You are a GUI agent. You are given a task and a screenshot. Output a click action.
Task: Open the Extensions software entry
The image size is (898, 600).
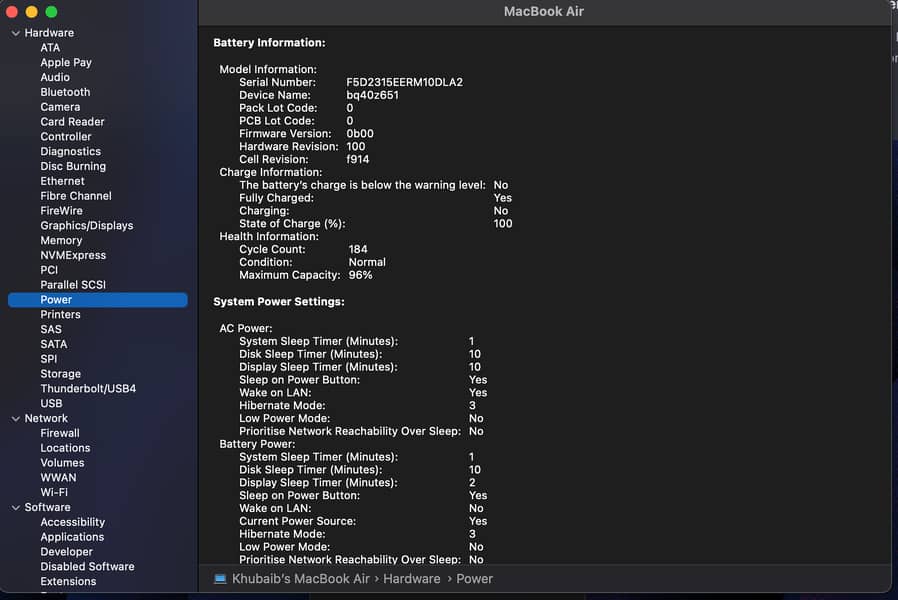[x=68, y=581]
